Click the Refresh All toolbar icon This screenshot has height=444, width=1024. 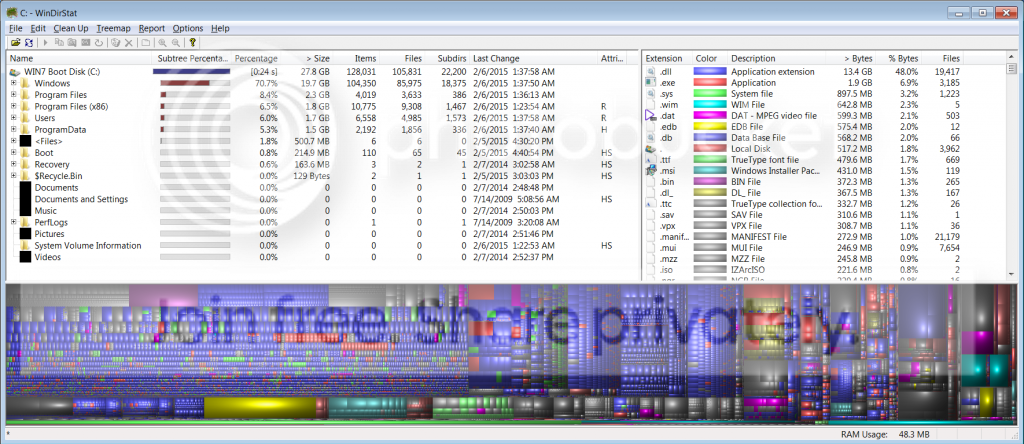pyautogui.click(x=28, y=42)
